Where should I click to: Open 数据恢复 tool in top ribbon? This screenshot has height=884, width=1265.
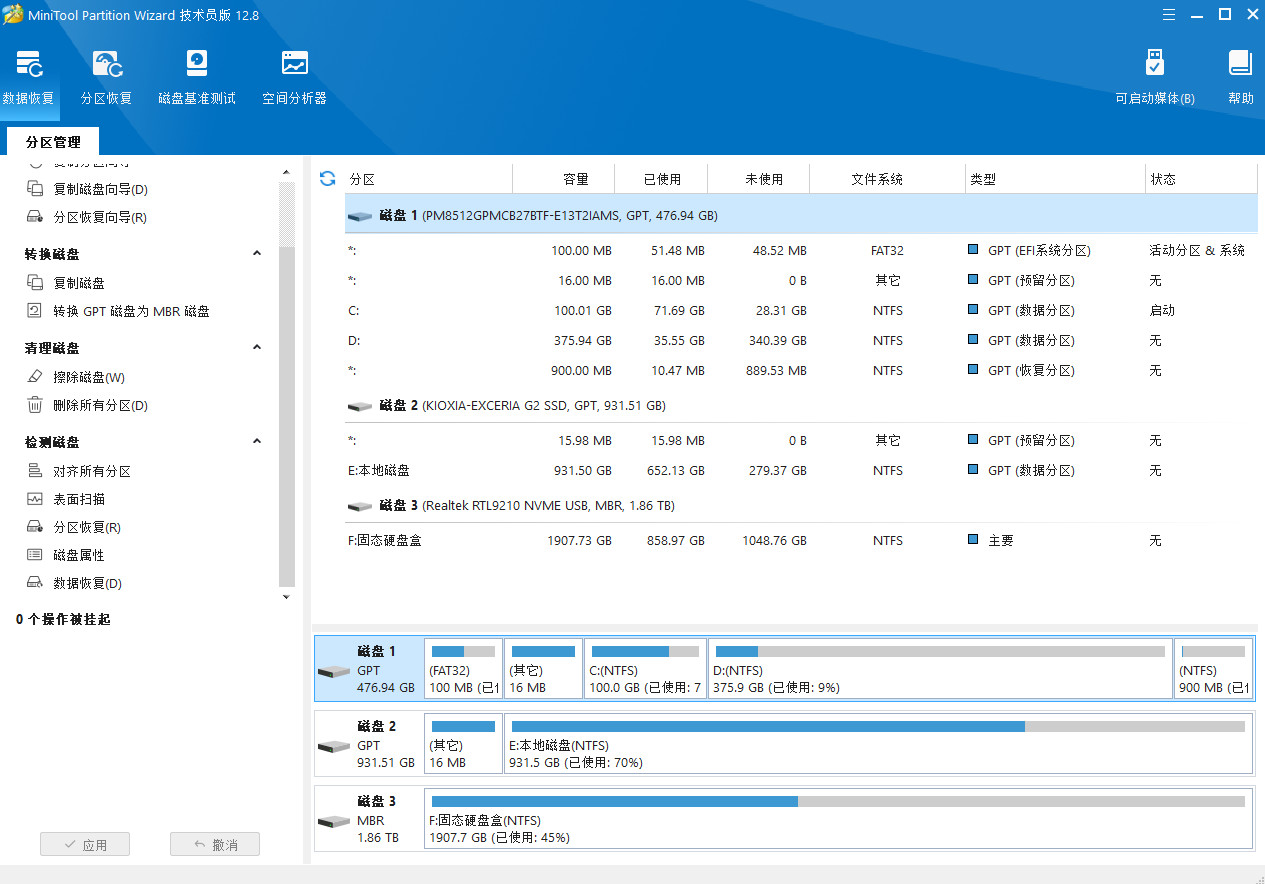[x=30, y=77]
